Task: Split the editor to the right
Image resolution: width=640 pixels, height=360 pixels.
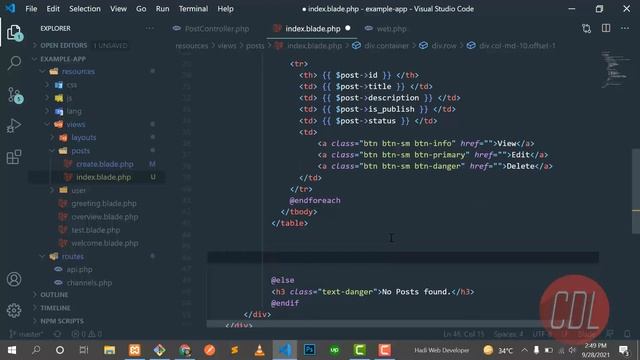Action: tap(606, 28)
